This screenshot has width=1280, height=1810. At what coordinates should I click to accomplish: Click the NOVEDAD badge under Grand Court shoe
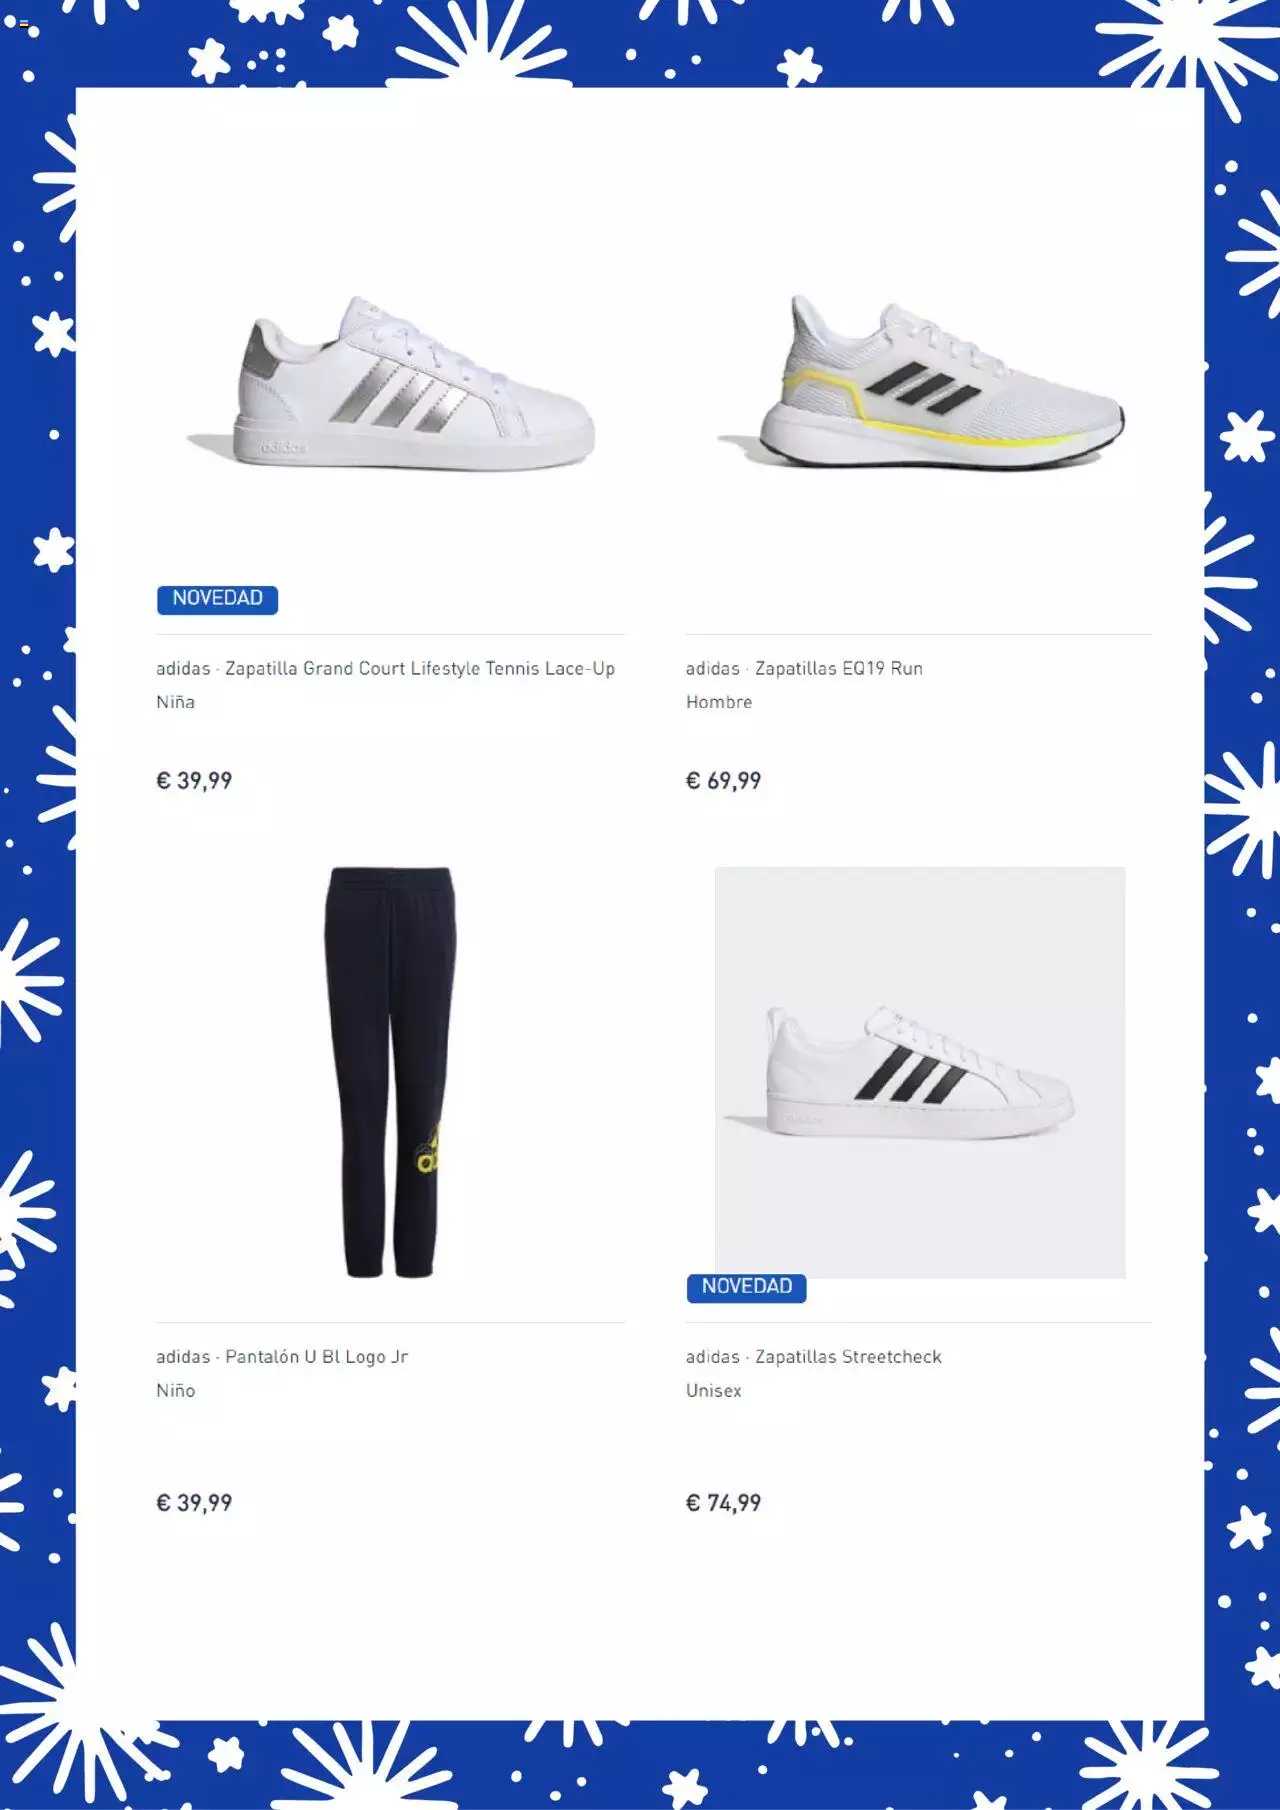[217, 599]
